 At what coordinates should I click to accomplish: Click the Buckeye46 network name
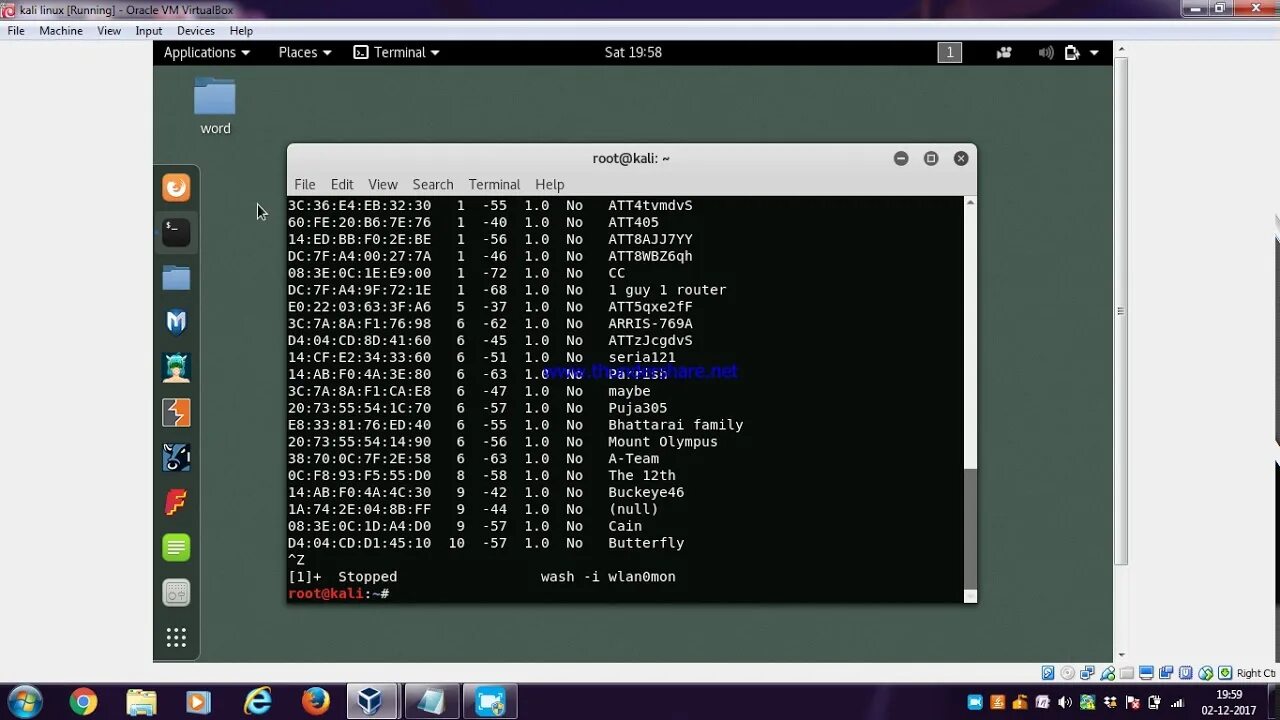(x=646, y=492)
